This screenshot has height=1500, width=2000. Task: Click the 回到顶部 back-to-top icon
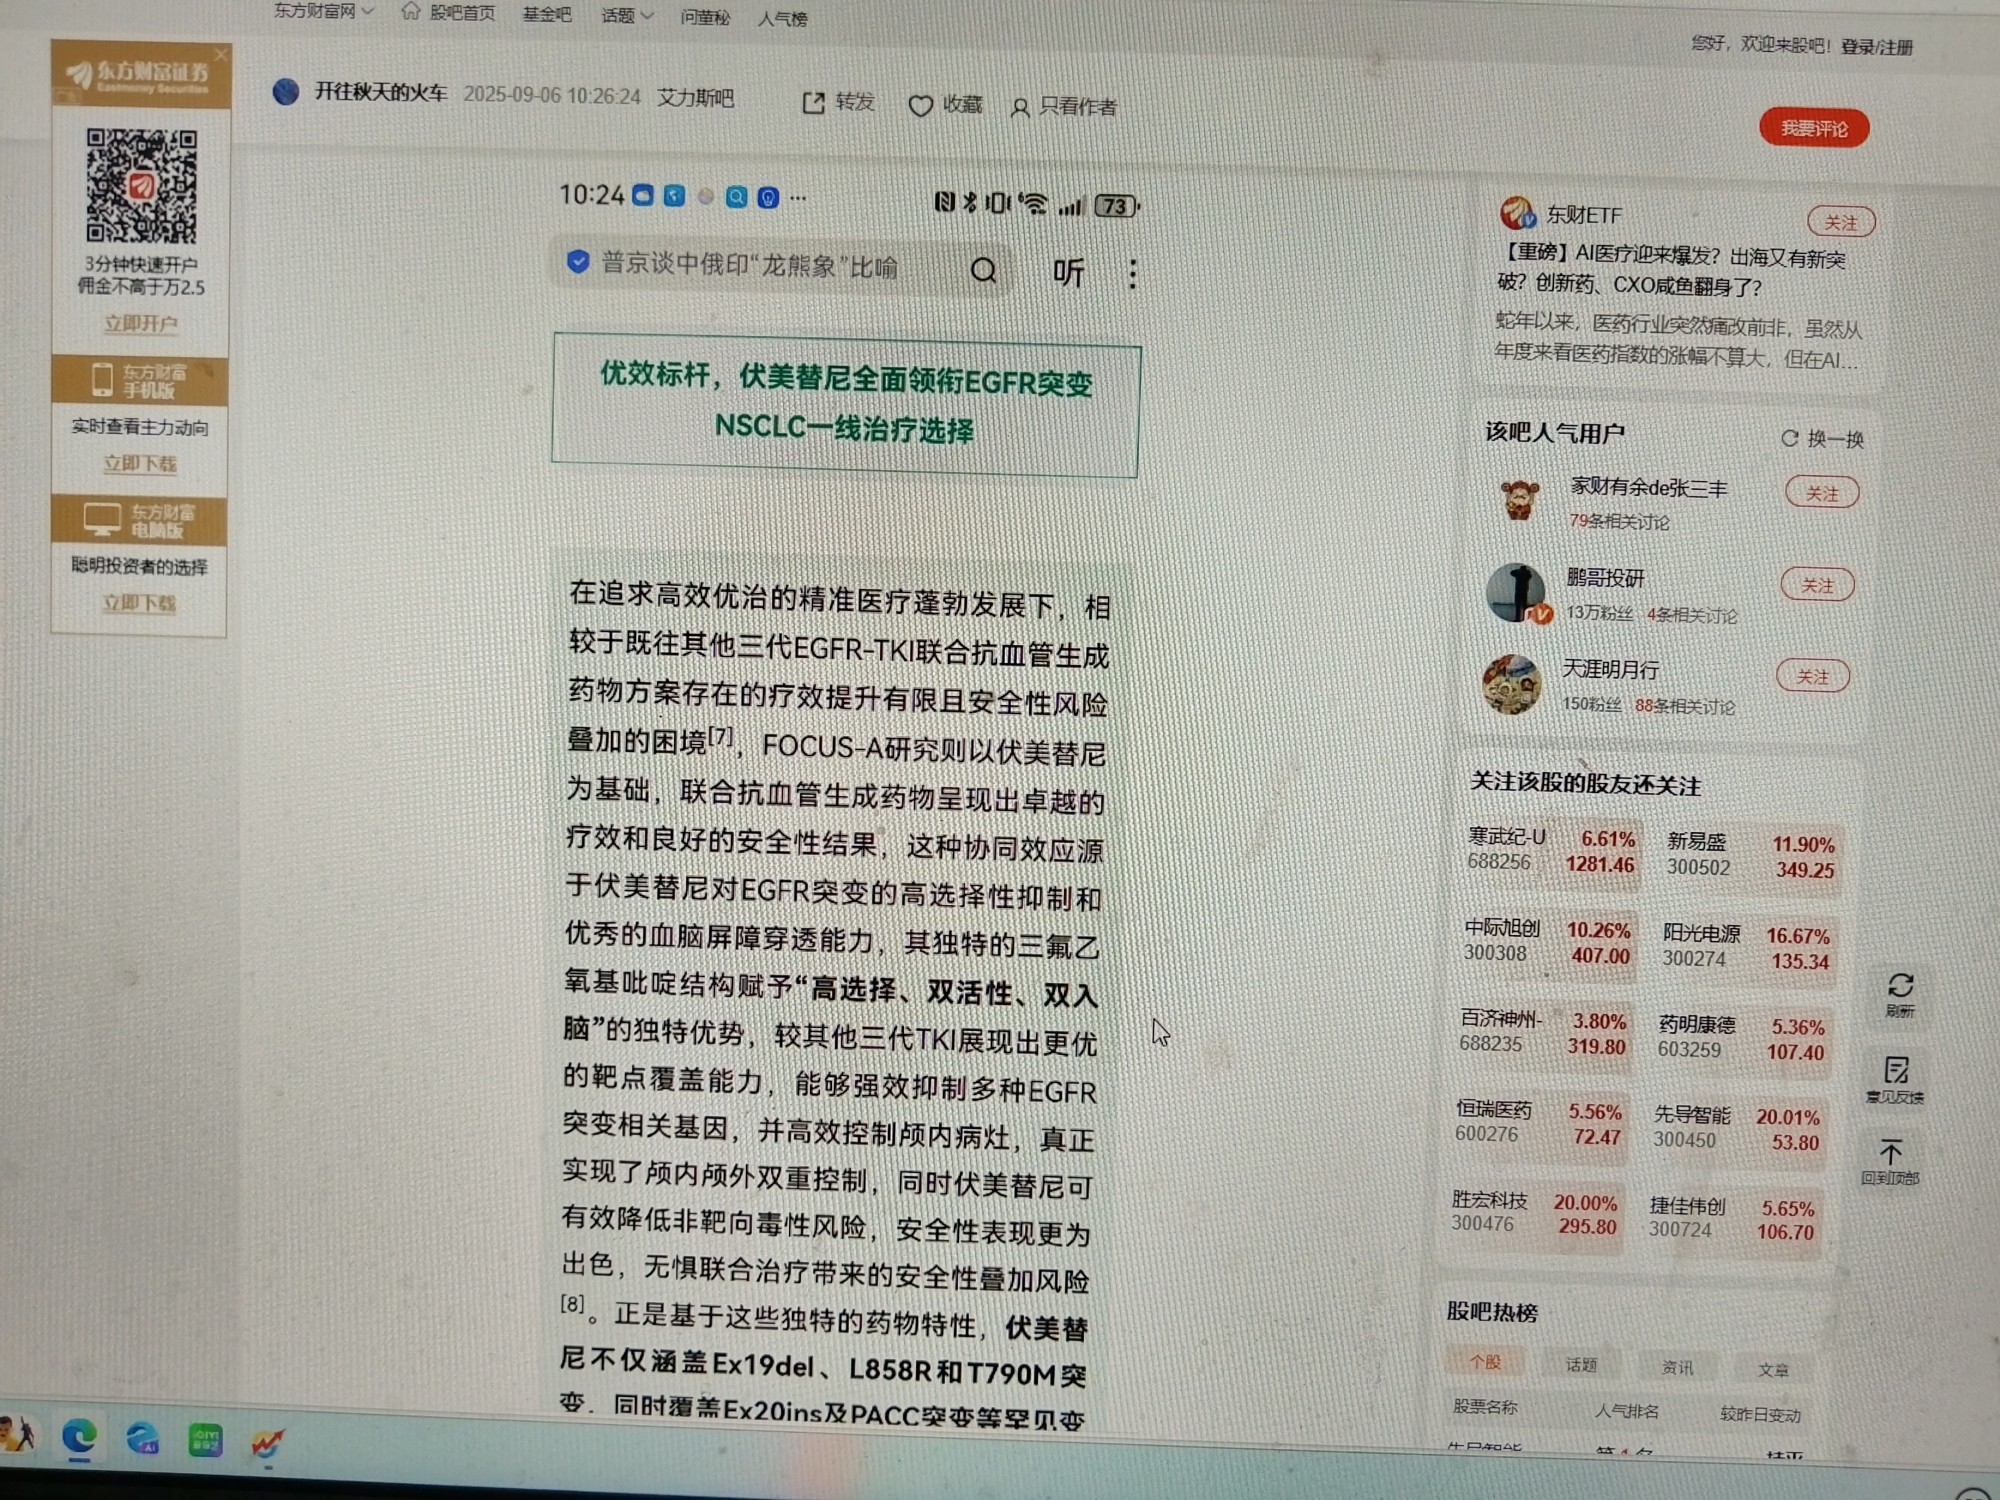1890,1151
